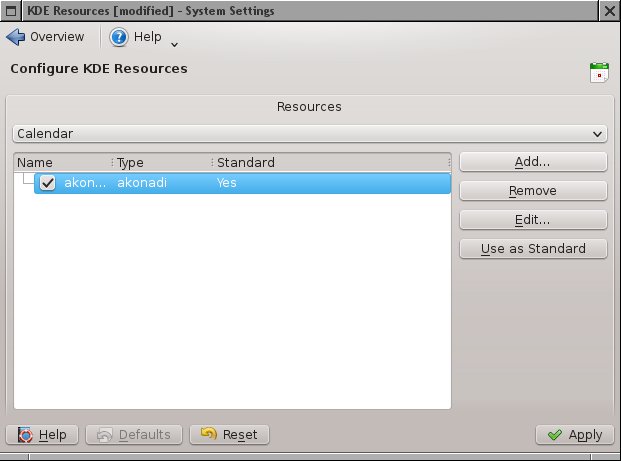This screenshot has height=461, width=621.
Task: Remove the selected resource
Action: tap(533, 191)
